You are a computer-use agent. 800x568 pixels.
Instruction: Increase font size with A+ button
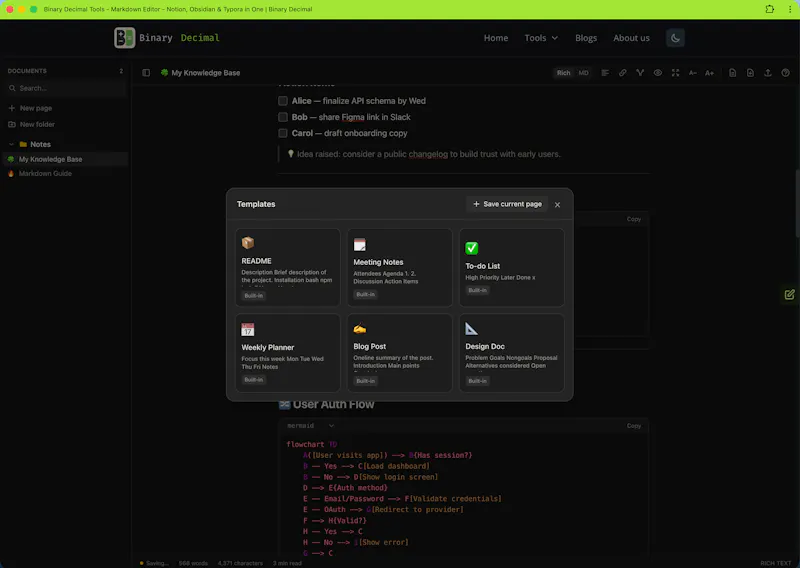(x=710, y=73)
